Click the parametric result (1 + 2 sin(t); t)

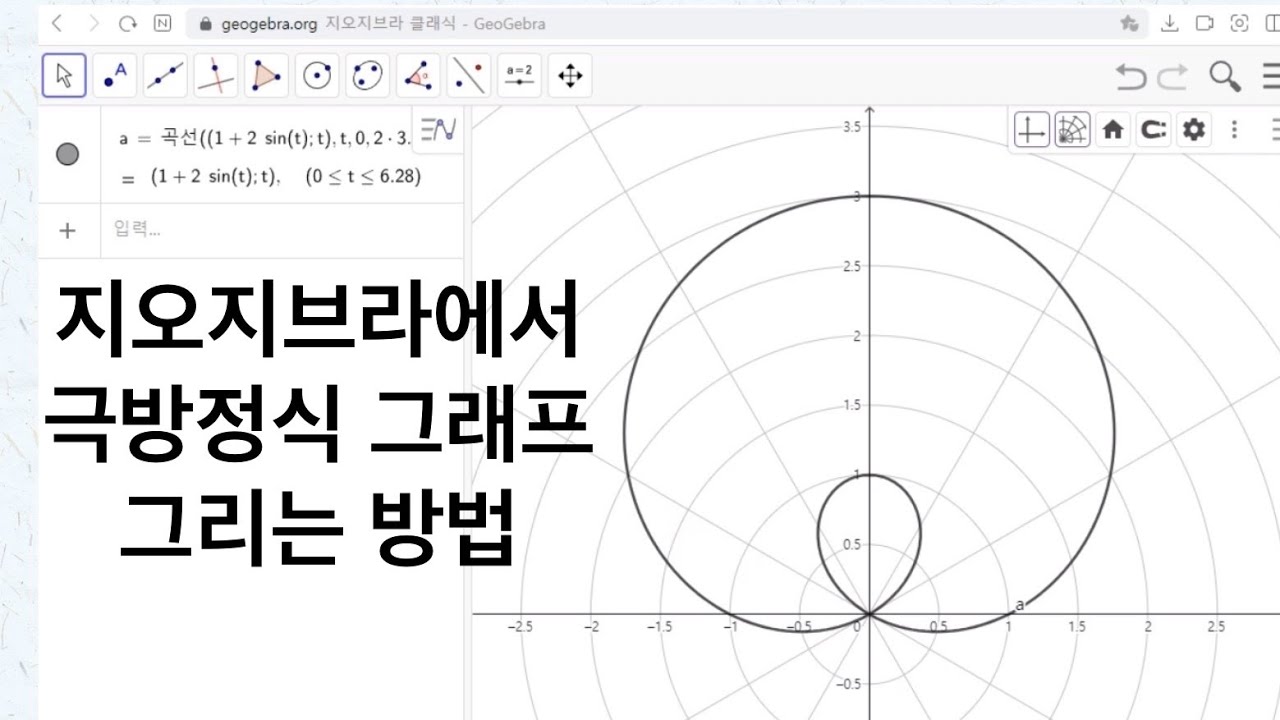click(x=212, y=177)
